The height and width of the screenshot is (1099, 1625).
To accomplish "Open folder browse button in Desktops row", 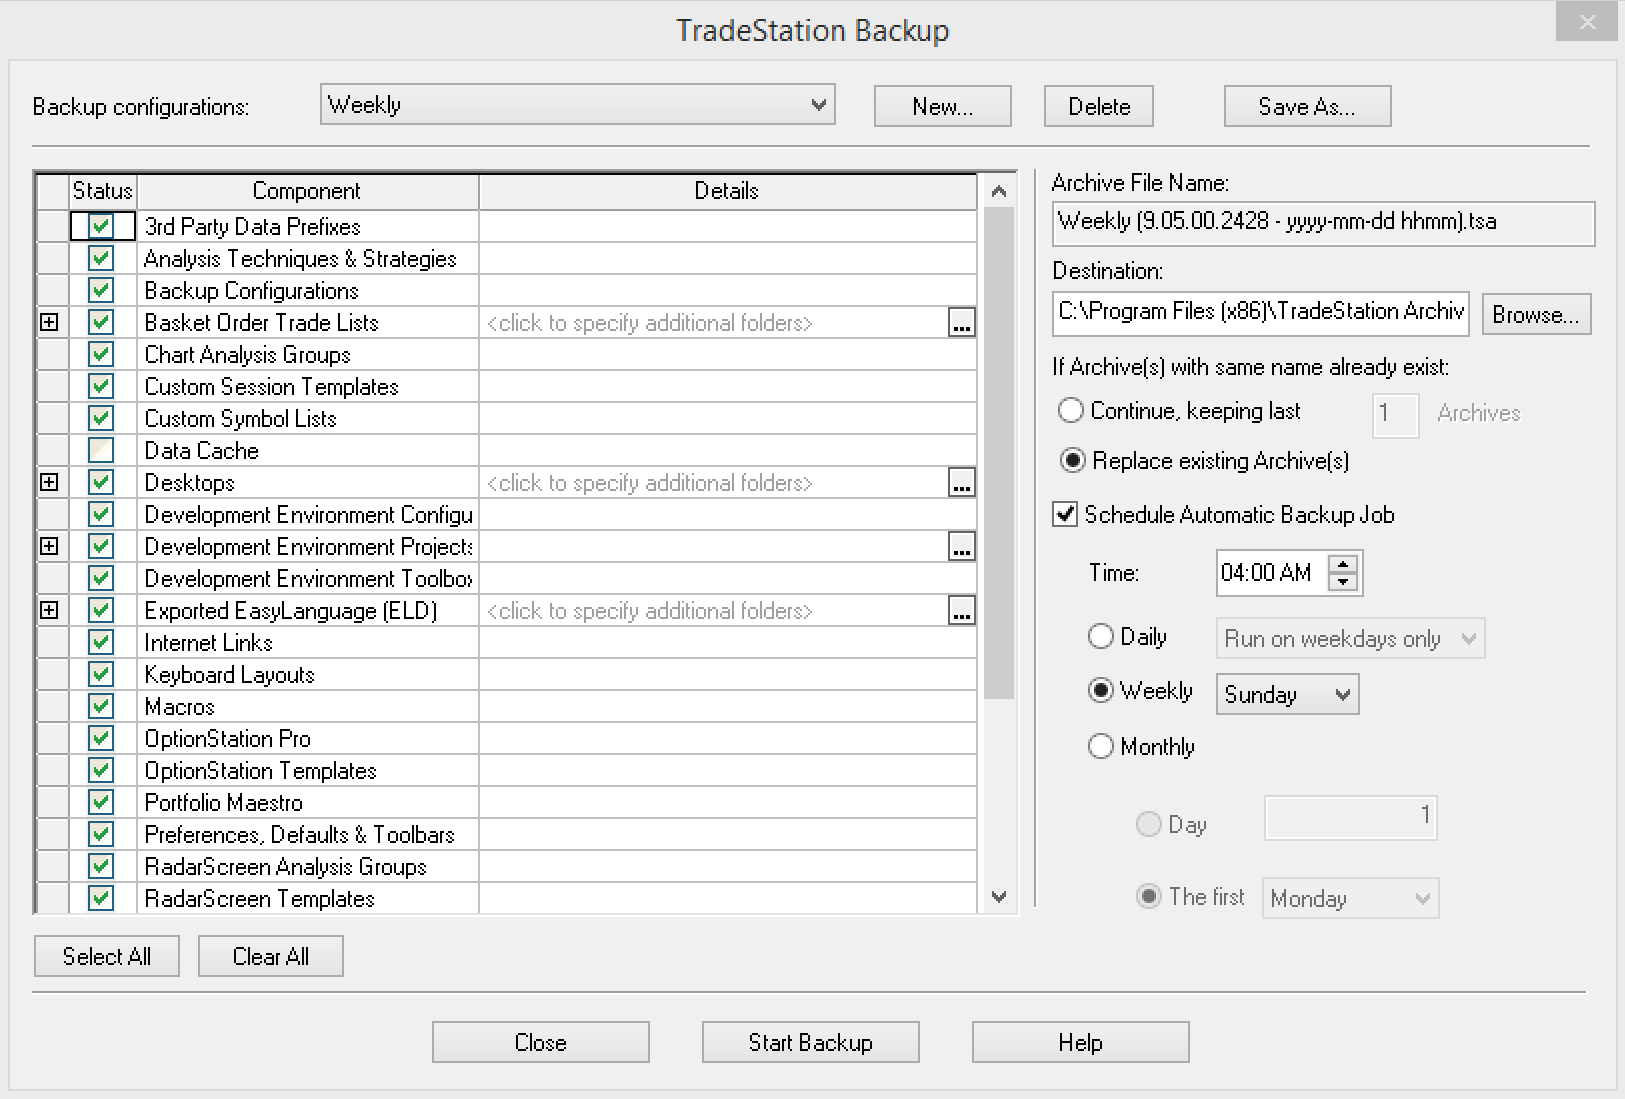I will (x=961, y=483).
